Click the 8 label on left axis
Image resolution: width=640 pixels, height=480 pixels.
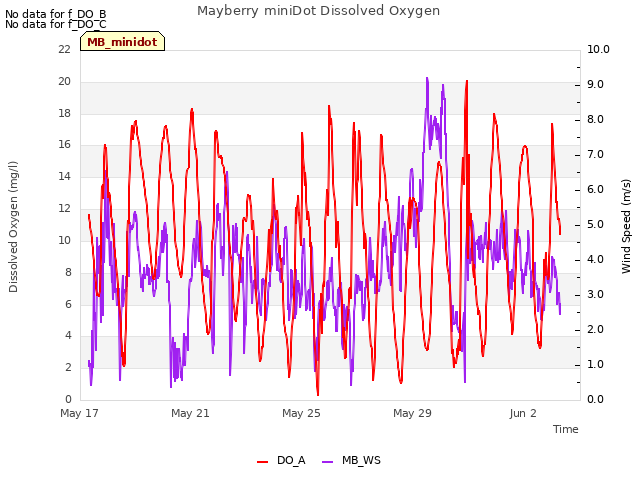(68, 272)
